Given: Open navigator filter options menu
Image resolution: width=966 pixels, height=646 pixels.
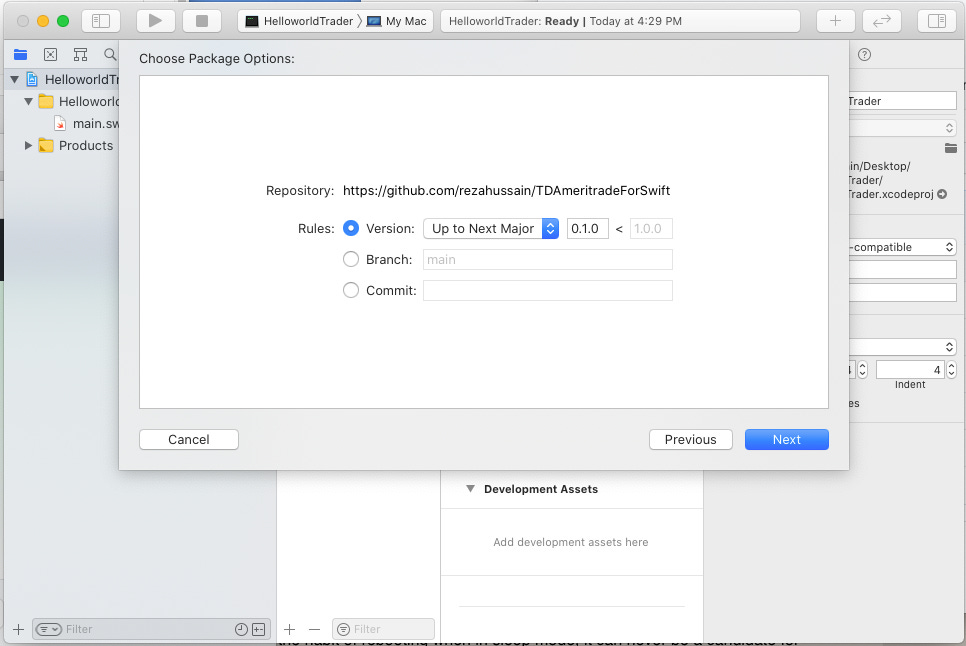Looking at the screenshot, I should 49,629.
